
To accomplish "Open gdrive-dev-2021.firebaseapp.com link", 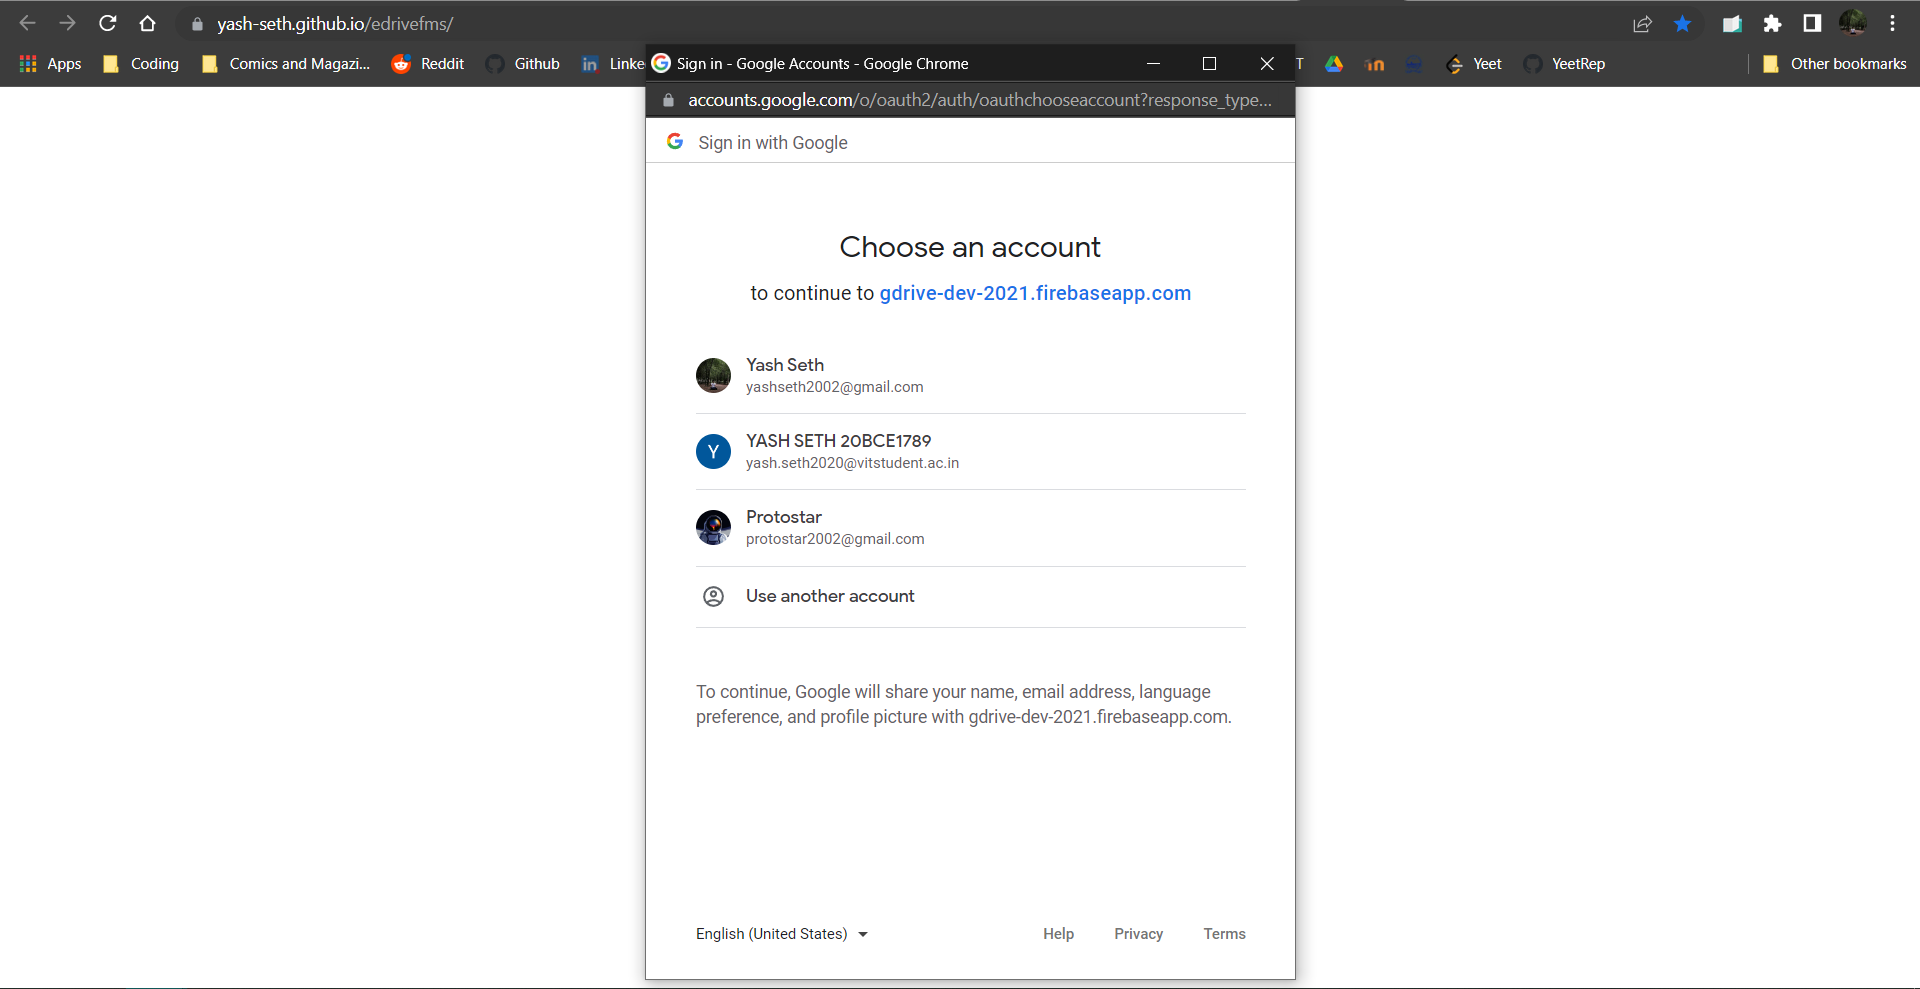I will [x=1035, y=293].
